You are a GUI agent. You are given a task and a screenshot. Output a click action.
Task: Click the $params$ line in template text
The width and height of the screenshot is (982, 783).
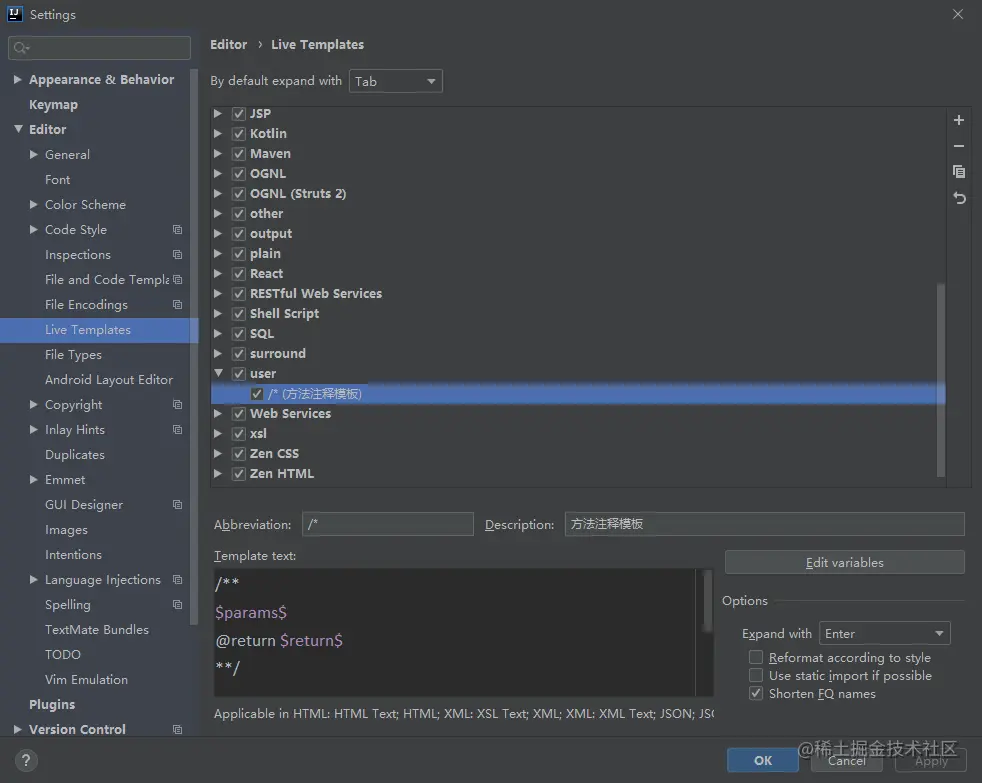251,613
